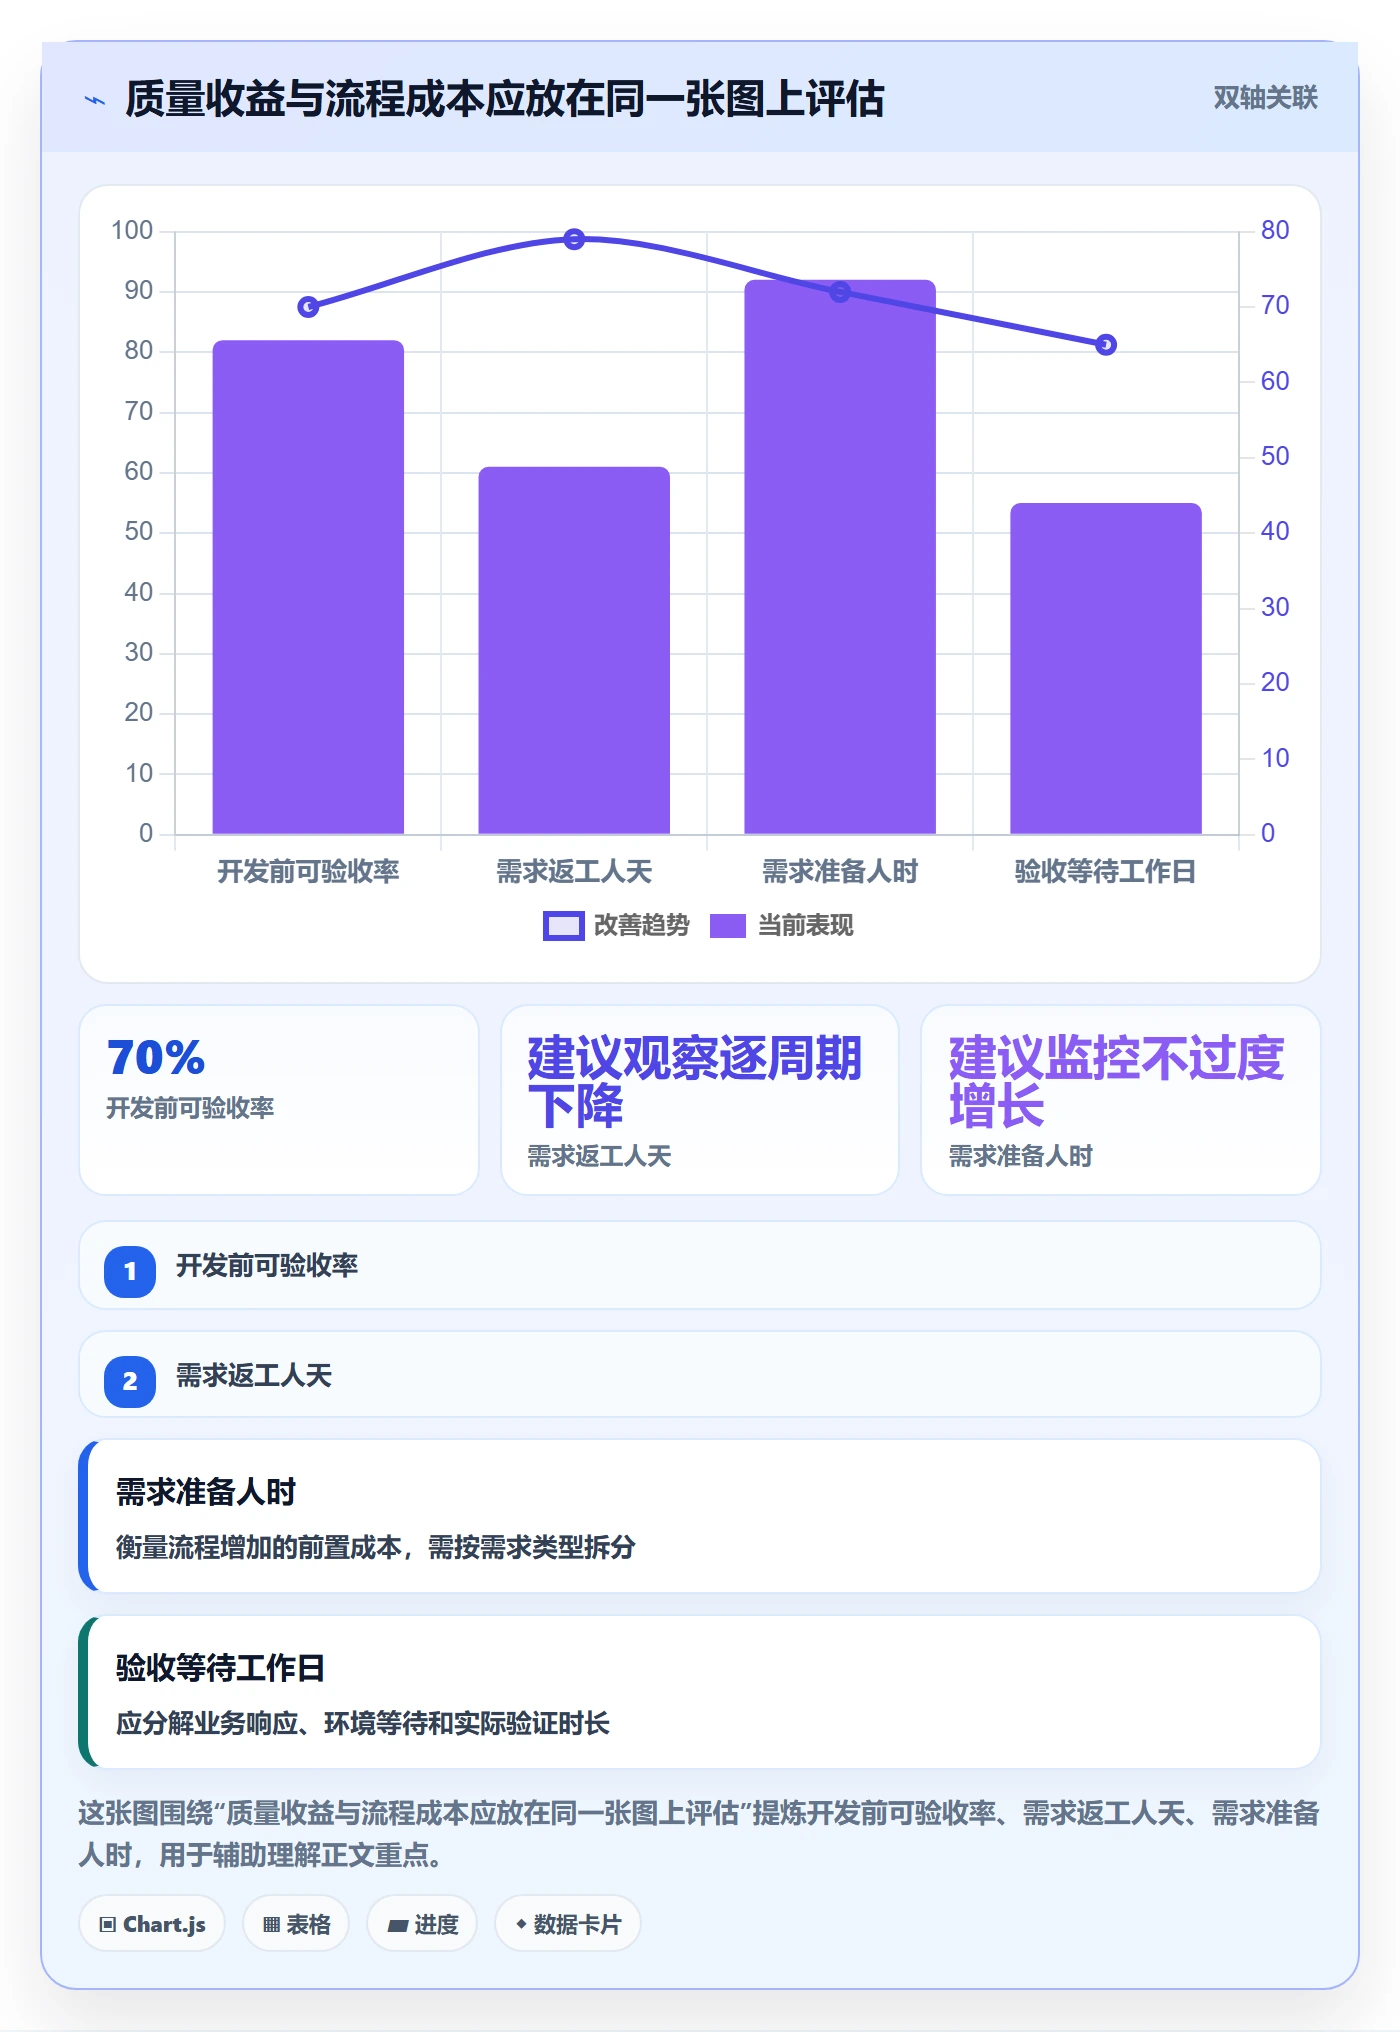The image size is (1400, 2032).
Task: Click x-axis label 需求准备人时
Action: 840,872
